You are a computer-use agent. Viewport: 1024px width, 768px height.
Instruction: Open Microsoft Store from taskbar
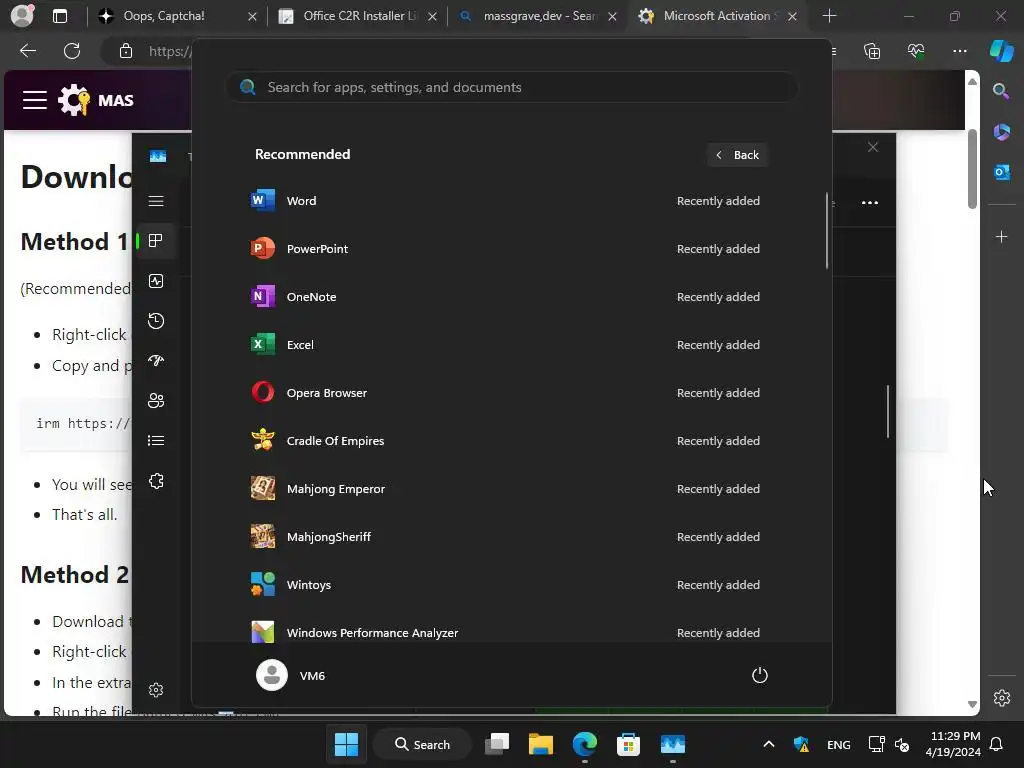click(628, 744)
